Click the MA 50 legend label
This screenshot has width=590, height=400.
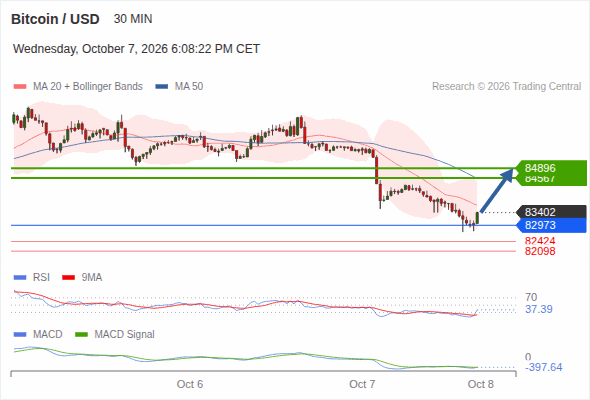tap(189, 87)
